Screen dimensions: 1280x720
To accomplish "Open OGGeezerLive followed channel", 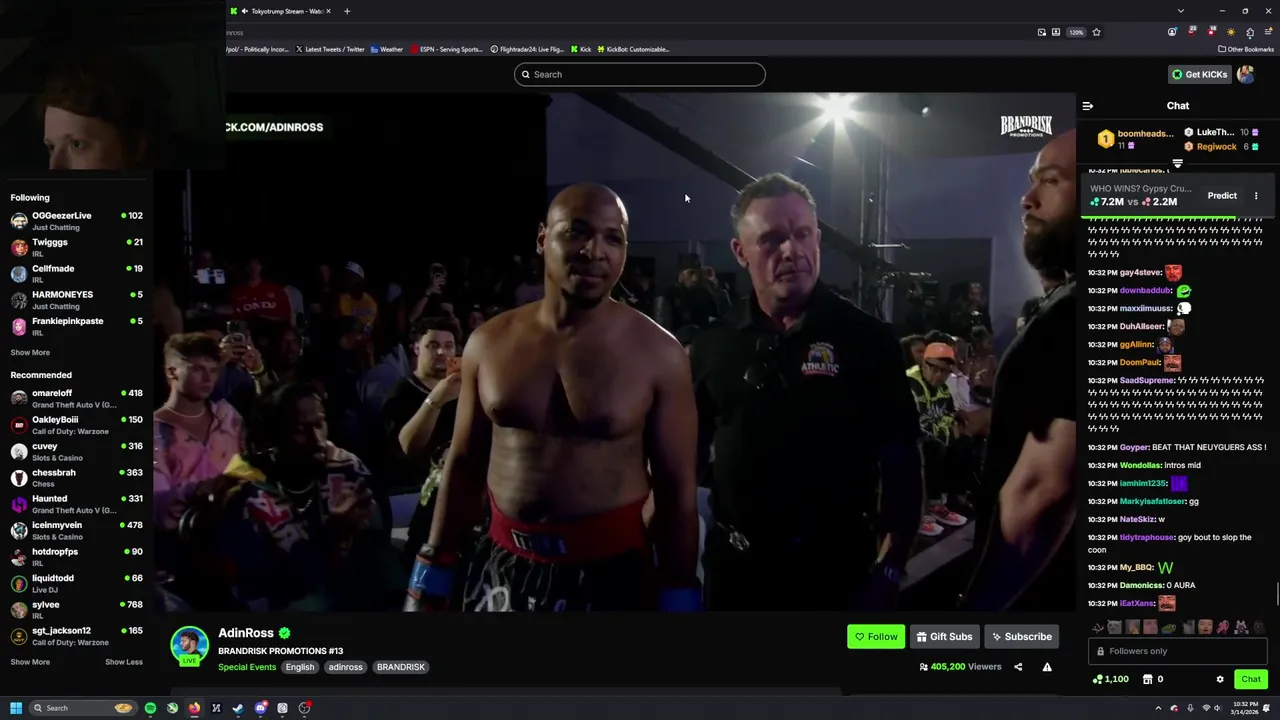I will coord(76,220).
